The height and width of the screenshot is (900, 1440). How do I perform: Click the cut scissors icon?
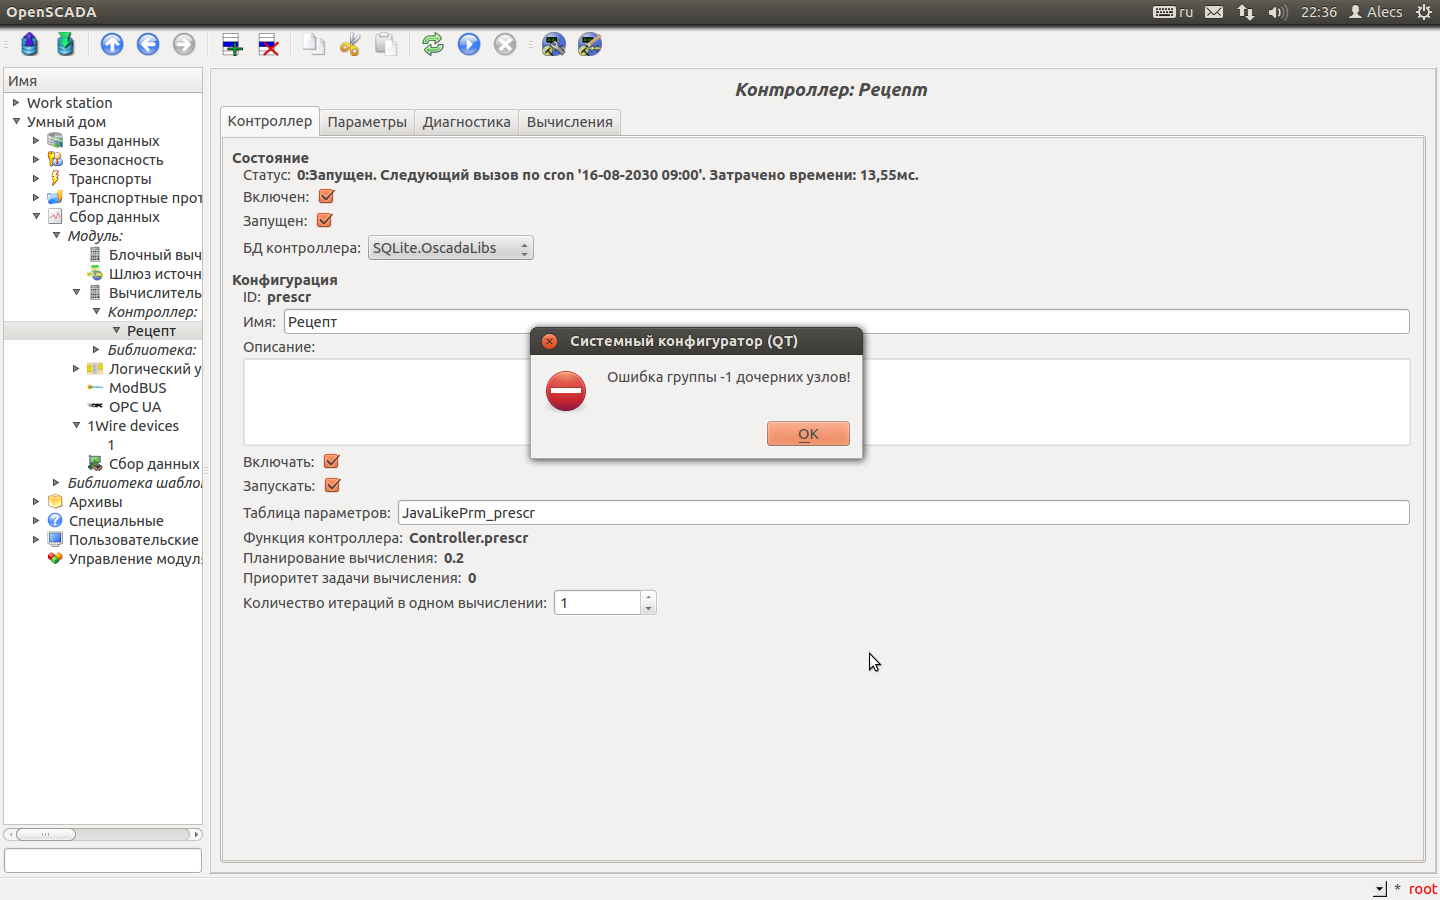(350, 44)
